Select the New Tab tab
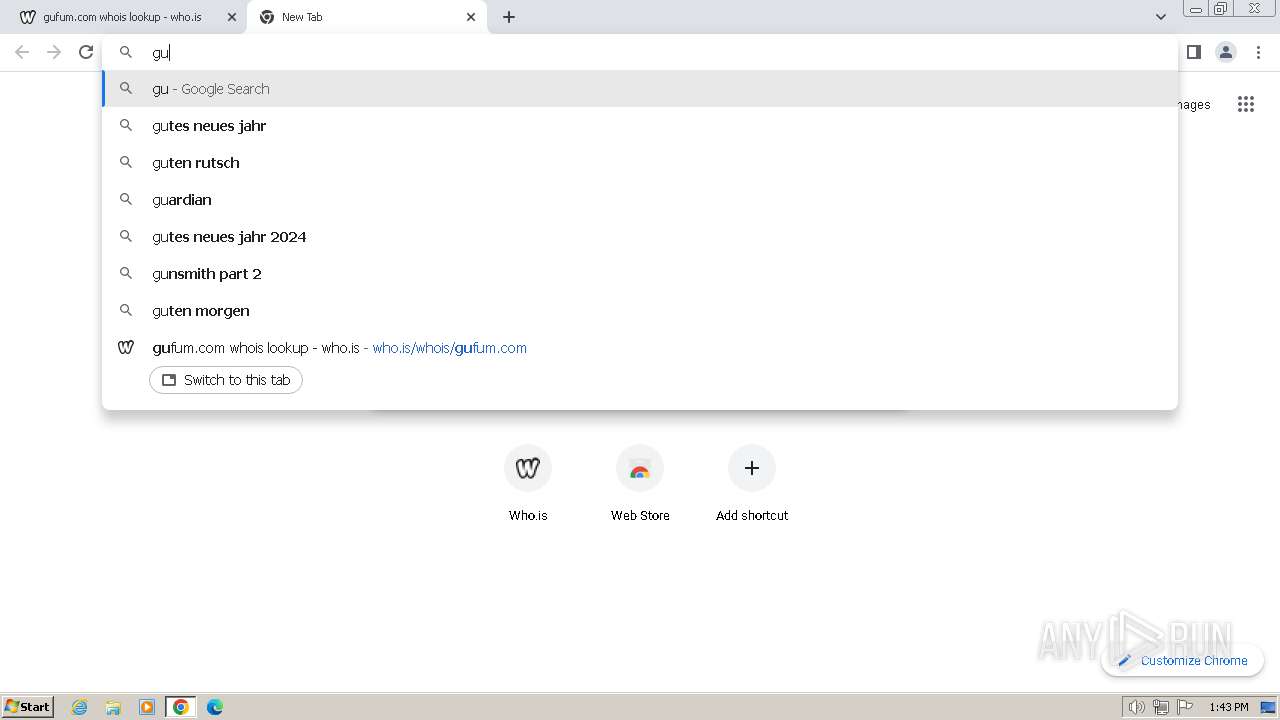 pos(366,17)
